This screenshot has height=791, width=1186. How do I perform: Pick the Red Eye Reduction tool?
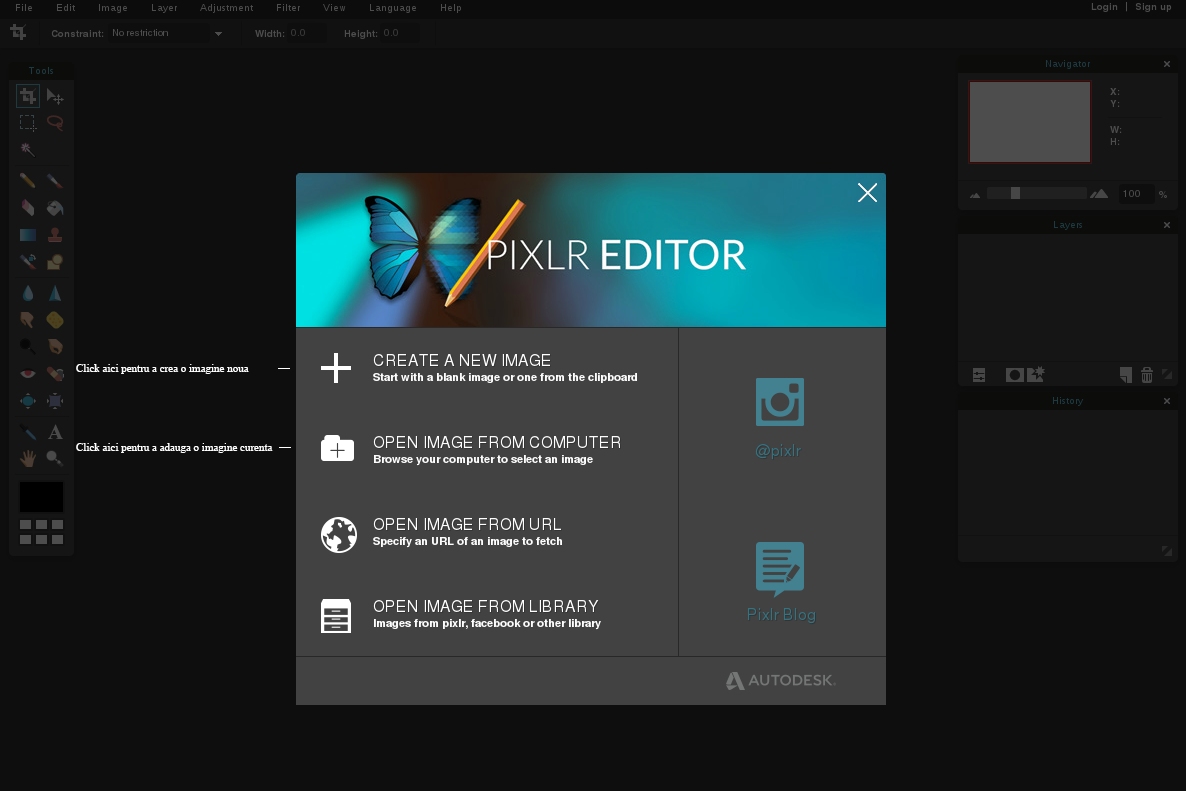tap(28, 374)
